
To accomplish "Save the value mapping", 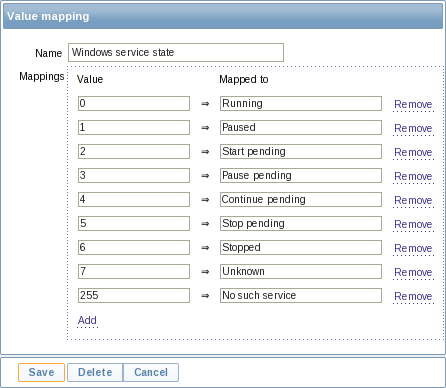I will (41, 372).
